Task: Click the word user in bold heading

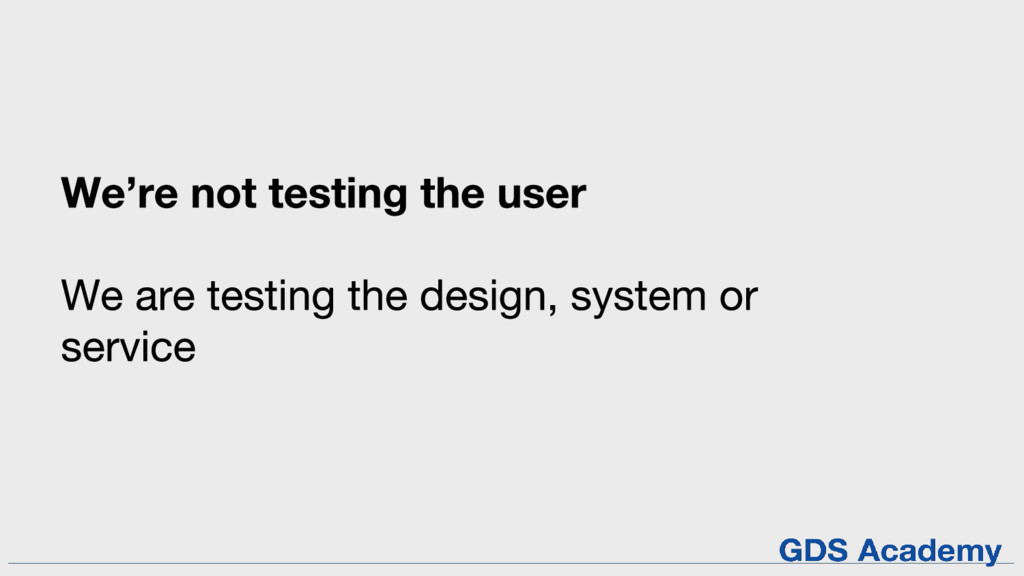Action: click(541, 195)
